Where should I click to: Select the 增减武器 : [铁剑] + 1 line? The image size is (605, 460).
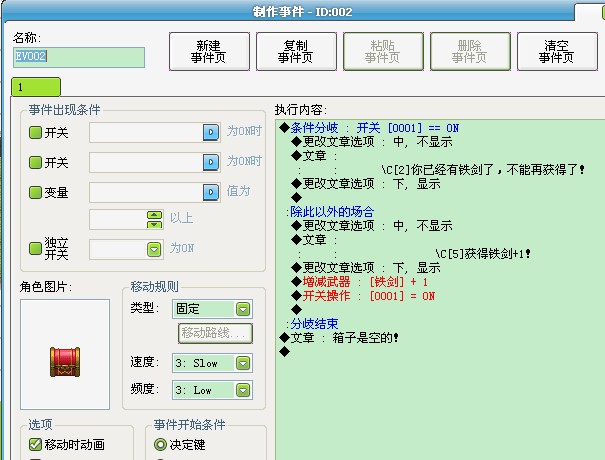tap(360, 282)
